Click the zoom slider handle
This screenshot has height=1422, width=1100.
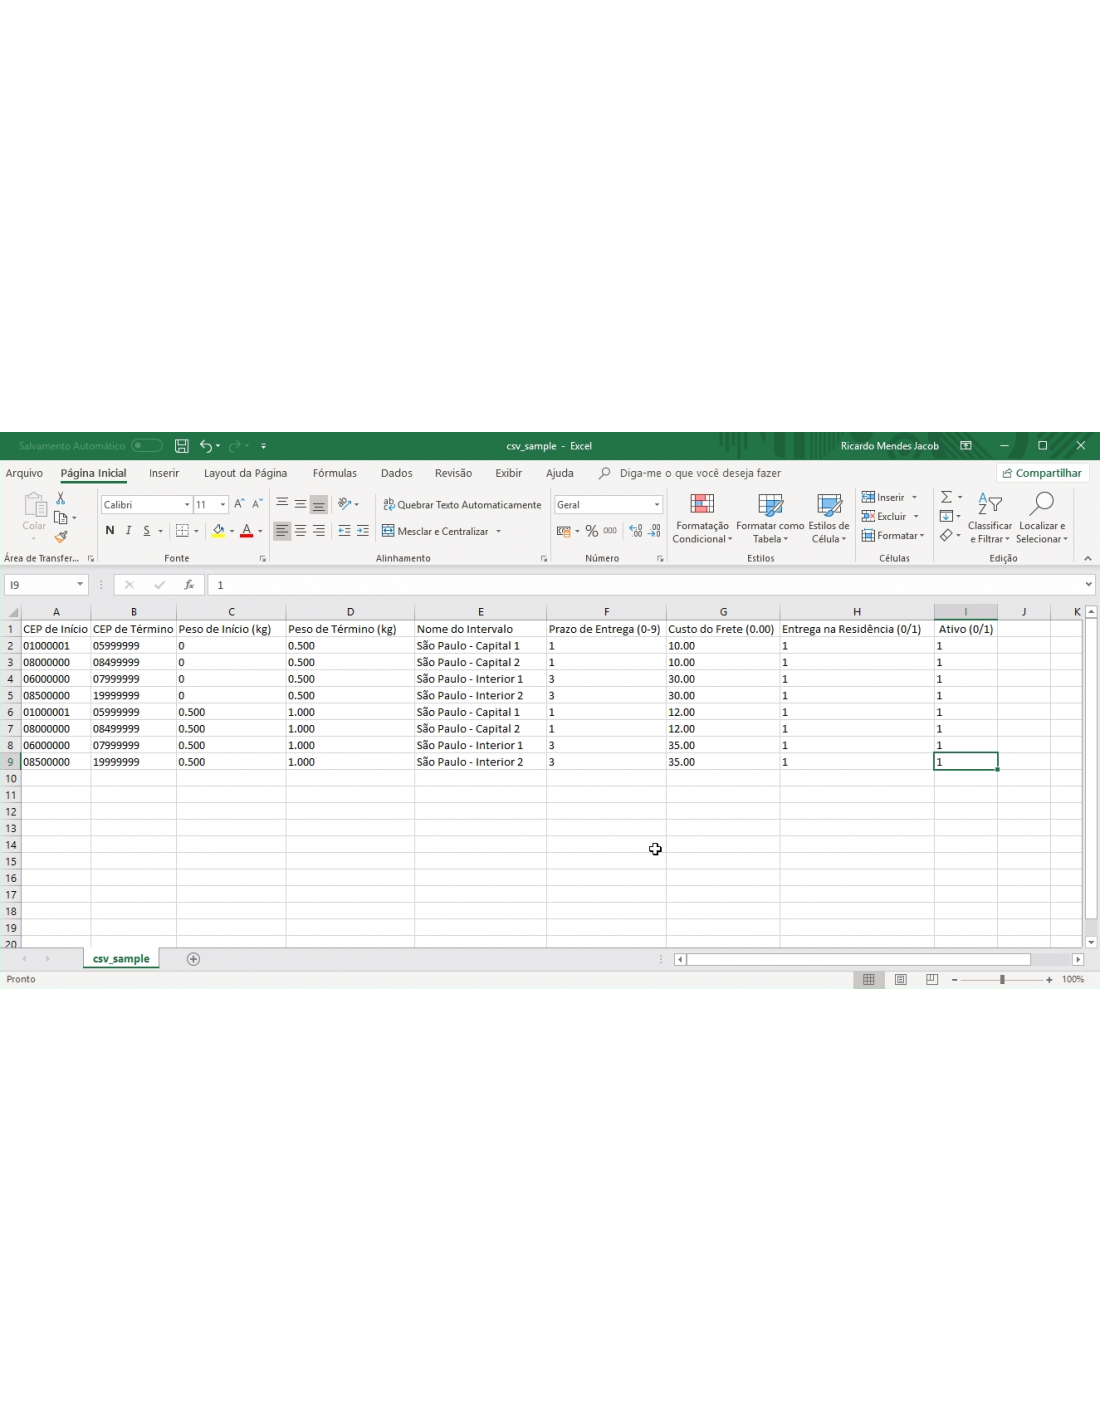pos(1002,980)
